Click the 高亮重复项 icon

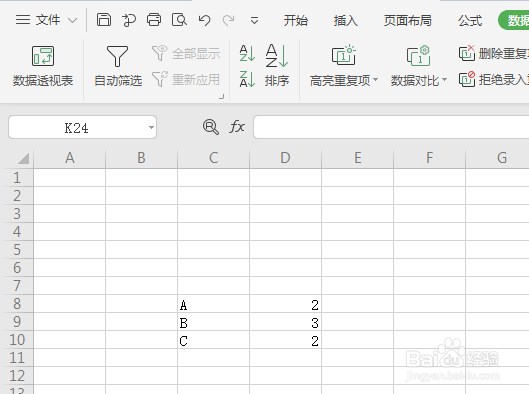[344, 55]
